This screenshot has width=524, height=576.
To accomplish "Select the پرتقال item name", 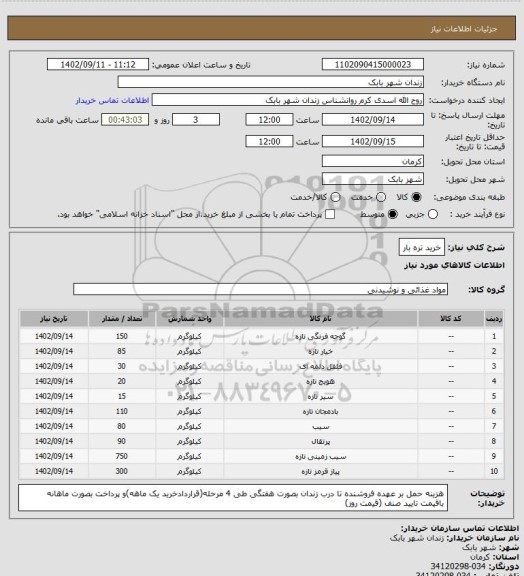I will coord(320,442).
